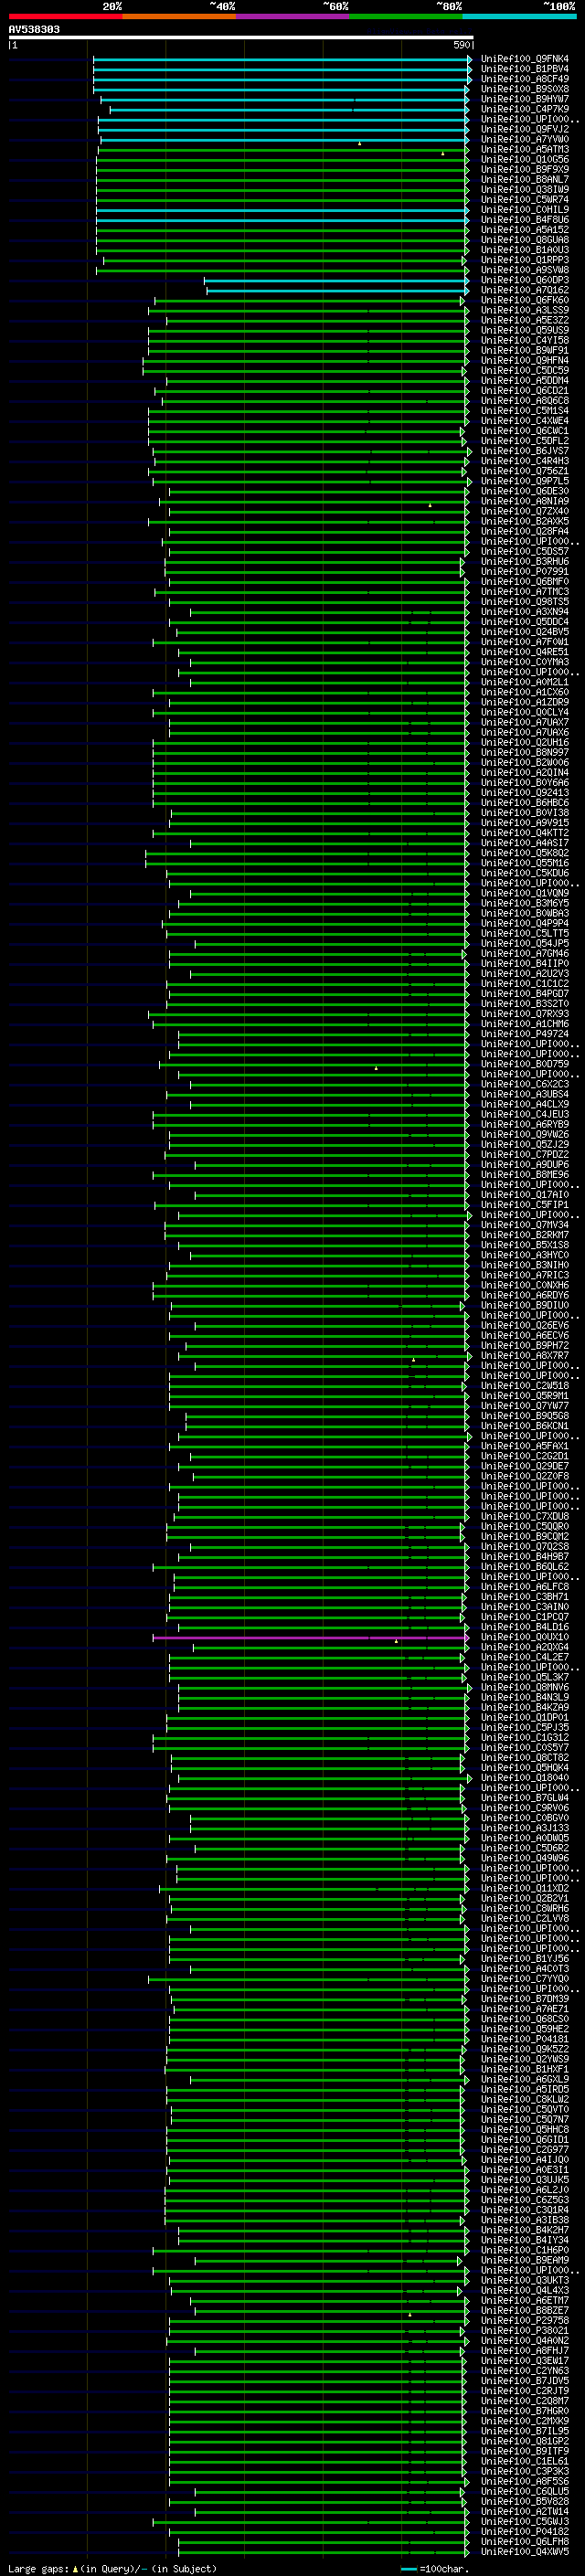Open the UniRef100_B4N3L9 label

pos(525,1697)
